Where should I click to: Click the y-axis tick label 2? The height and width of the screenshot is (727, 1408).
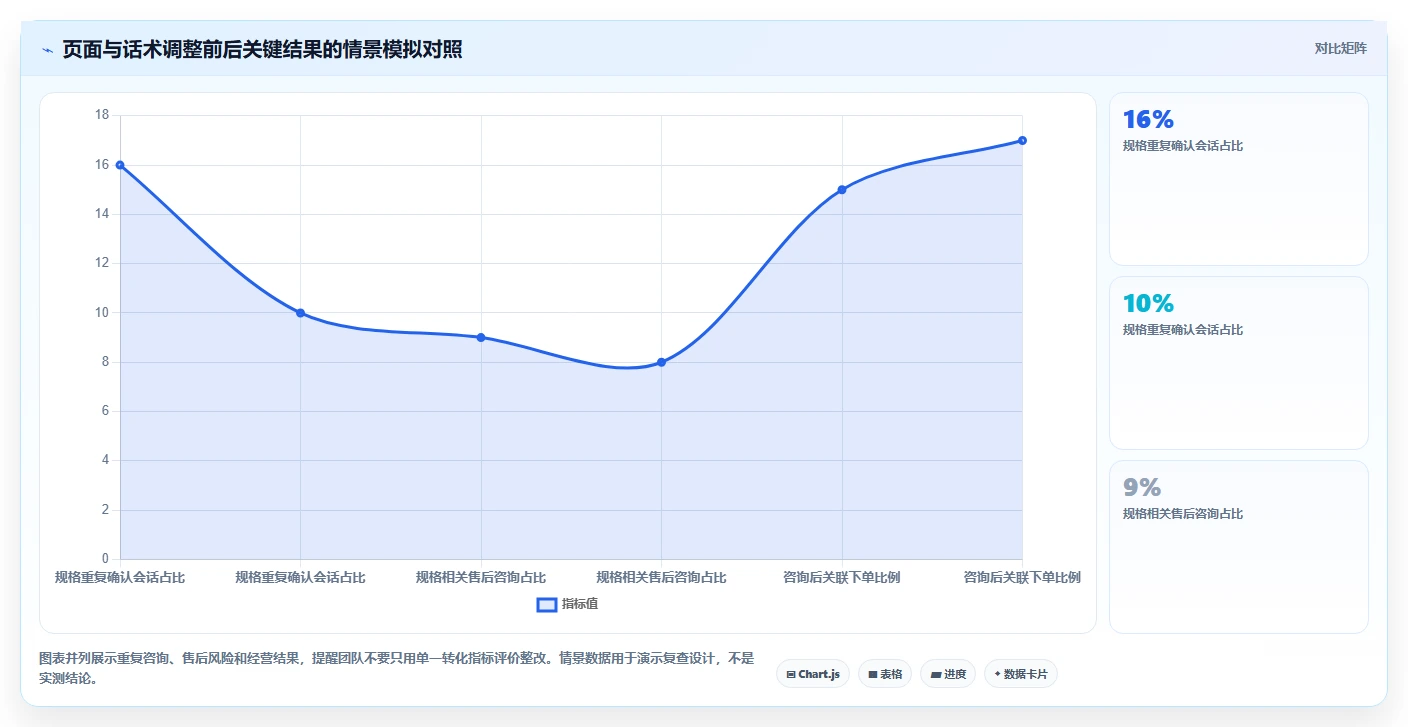coord(104,510)
